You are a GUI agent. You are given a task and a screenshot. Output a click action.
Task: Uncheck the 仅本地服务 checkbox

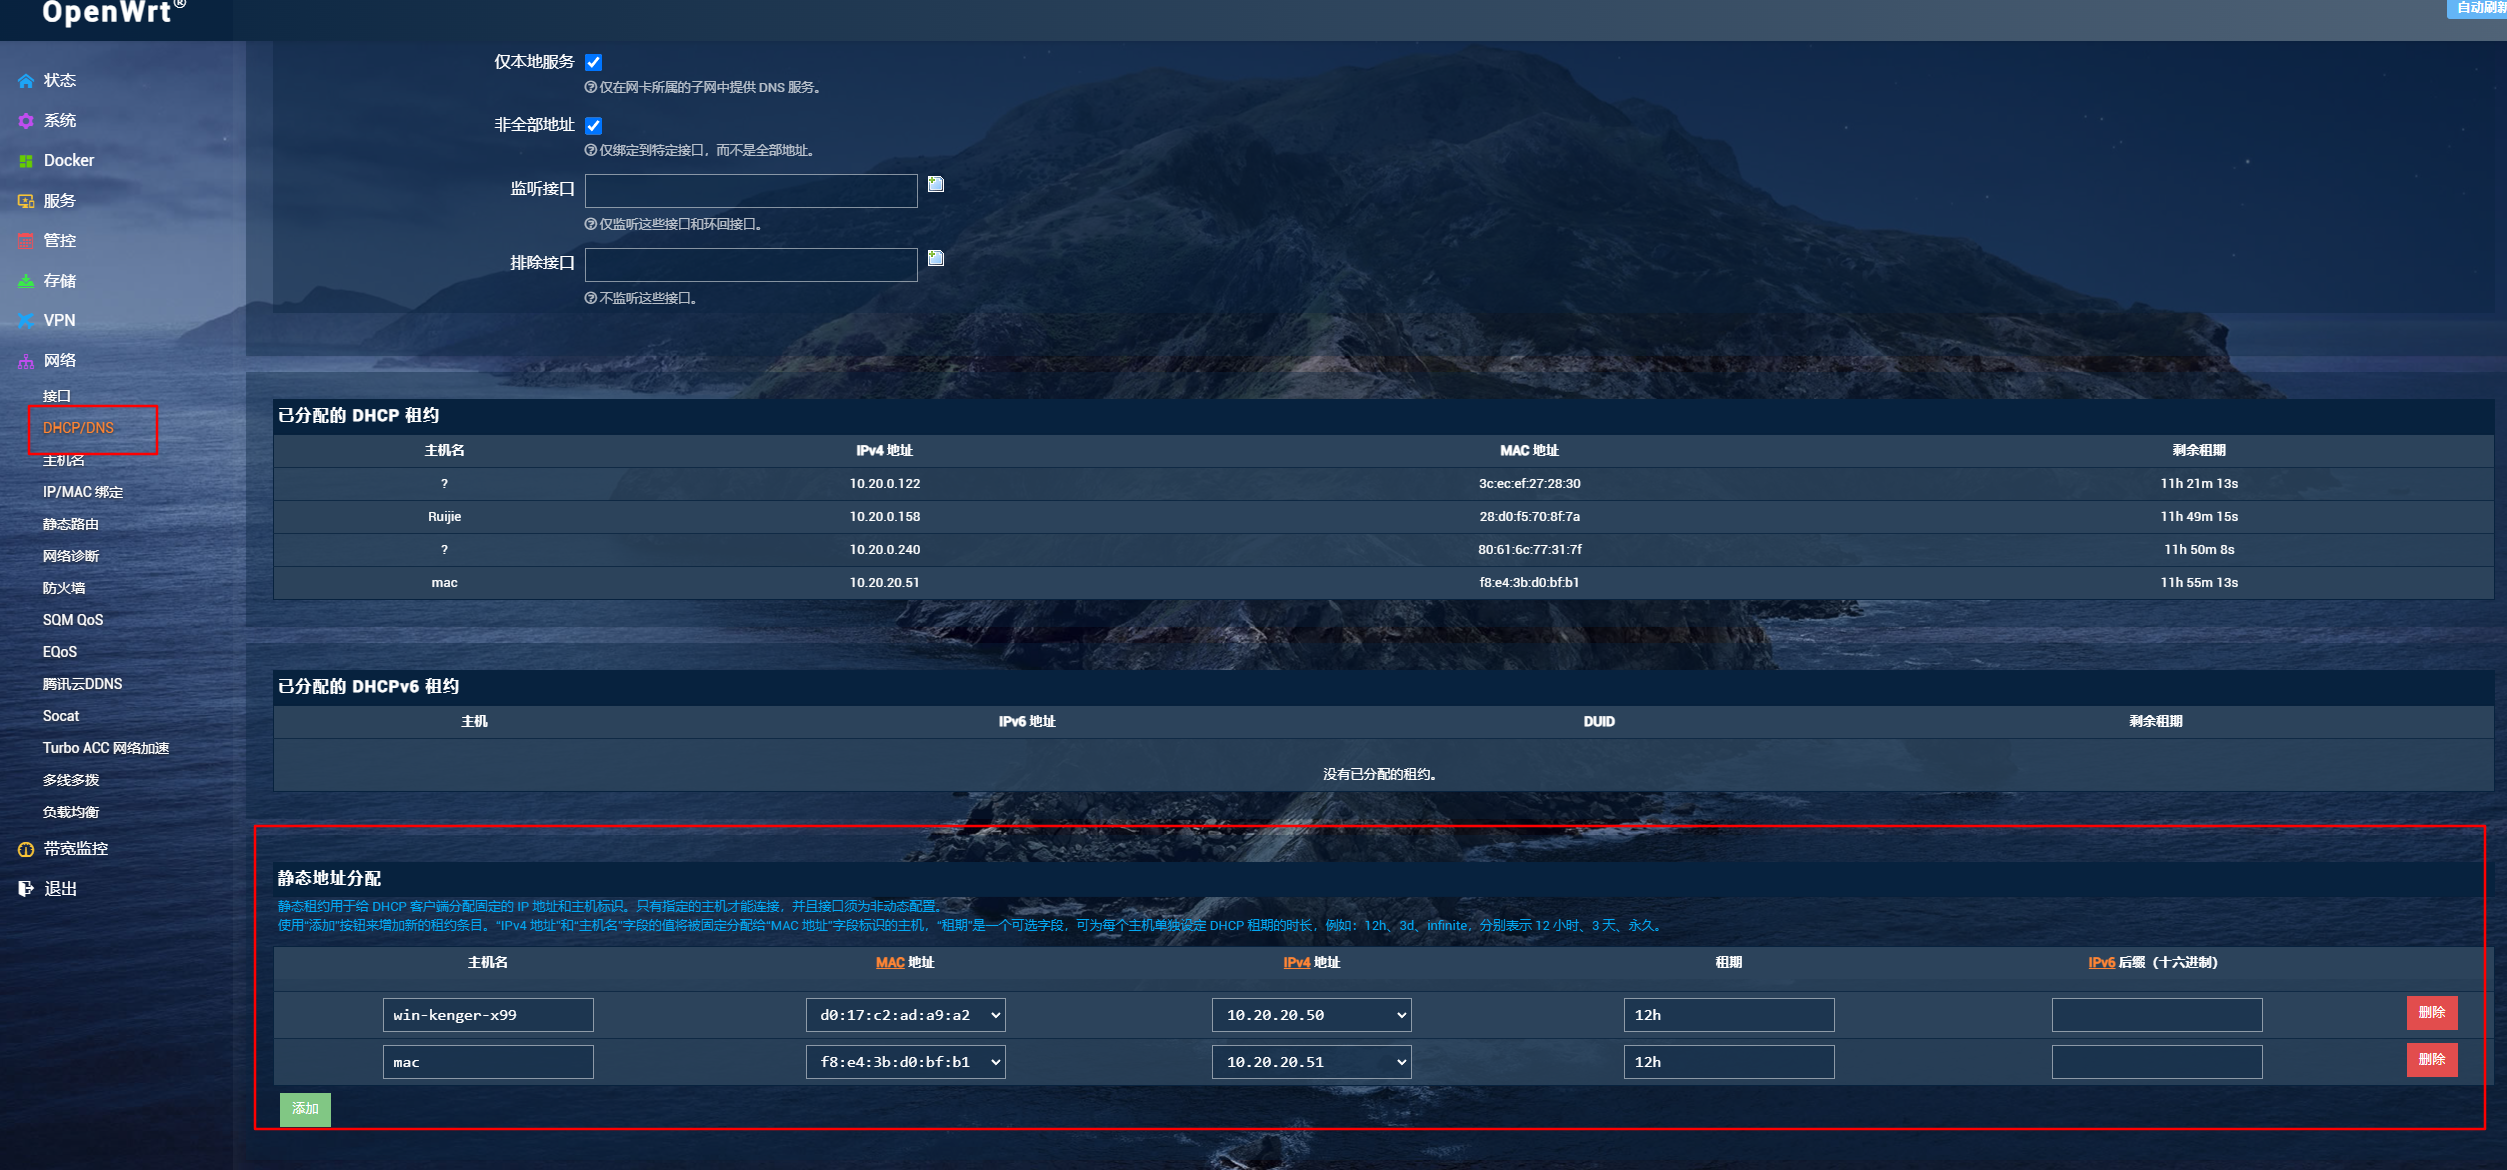click(x=594, y=62)
